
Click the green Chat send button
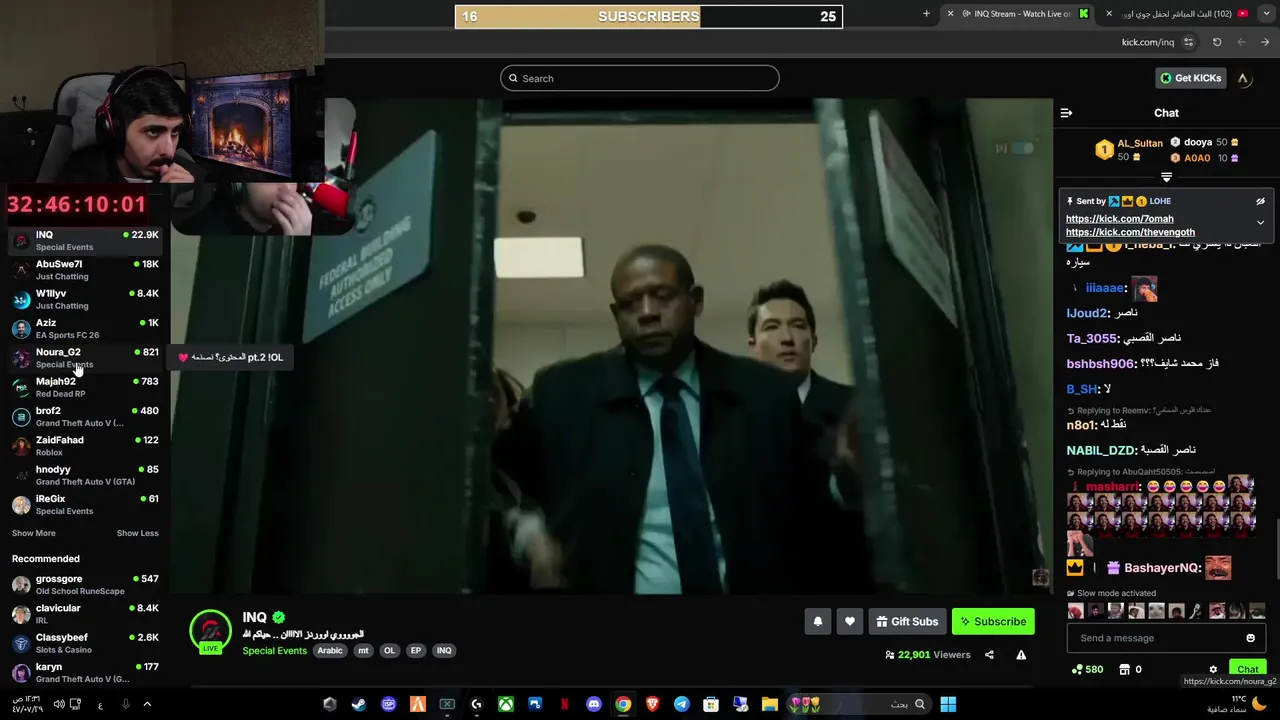[x=1247, y=669]
